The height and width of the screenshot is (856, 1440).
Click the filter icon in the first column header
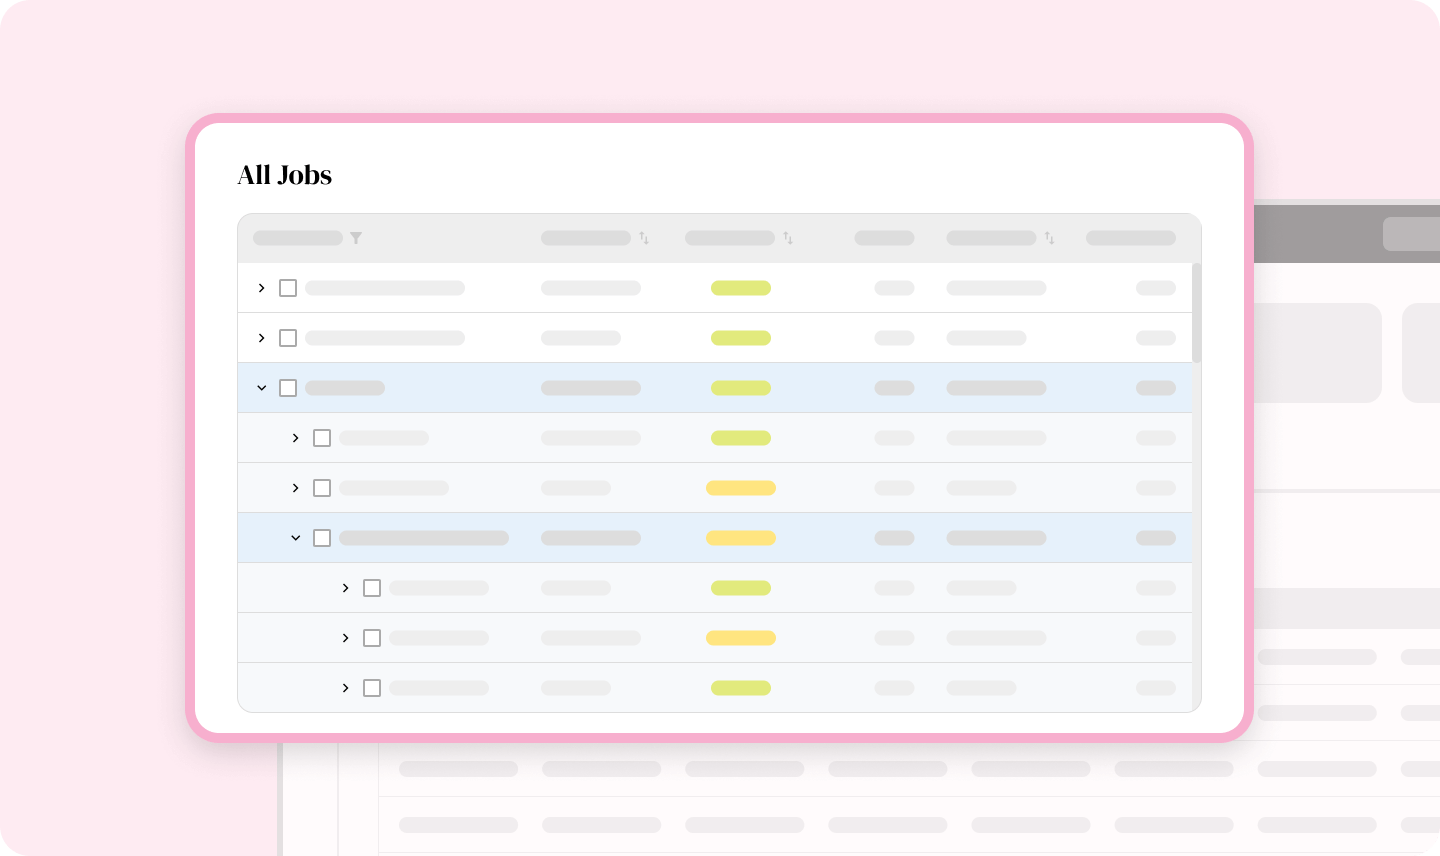(356, 238)
